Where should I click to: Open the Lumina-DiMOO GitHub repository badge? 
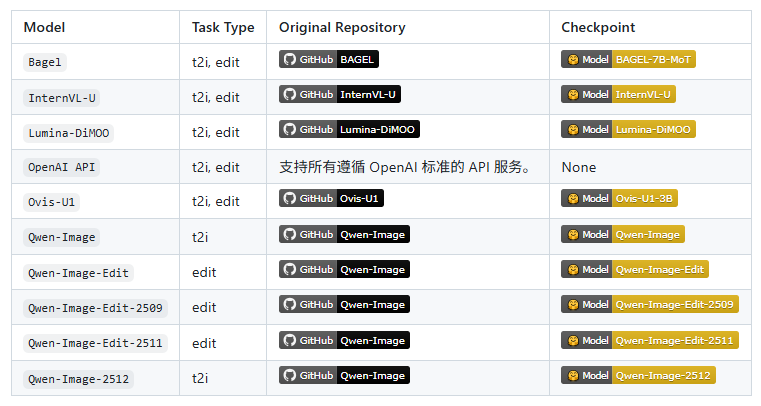click(349, 129)
